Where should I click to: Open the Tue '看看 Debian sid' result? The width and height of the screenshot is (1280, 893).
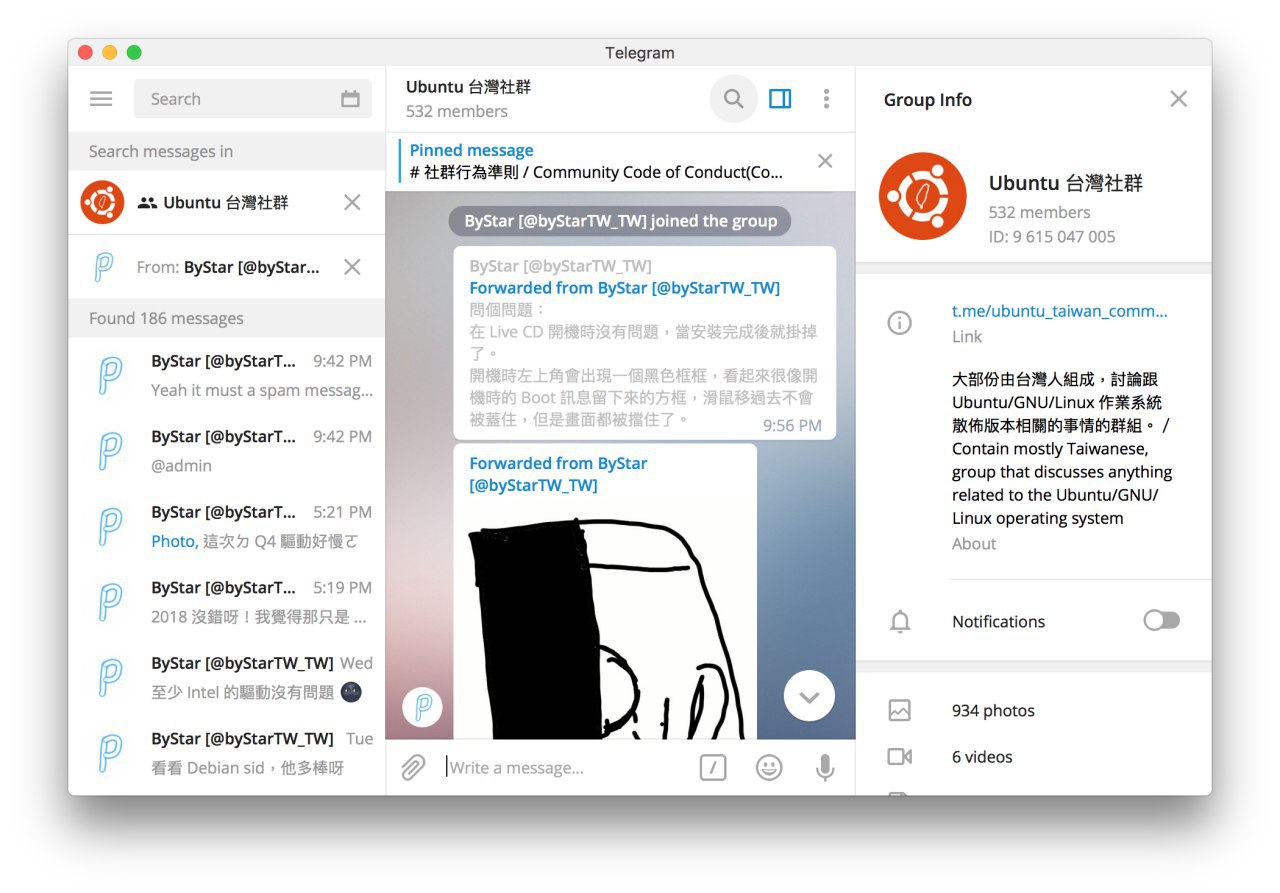[227, 753]
